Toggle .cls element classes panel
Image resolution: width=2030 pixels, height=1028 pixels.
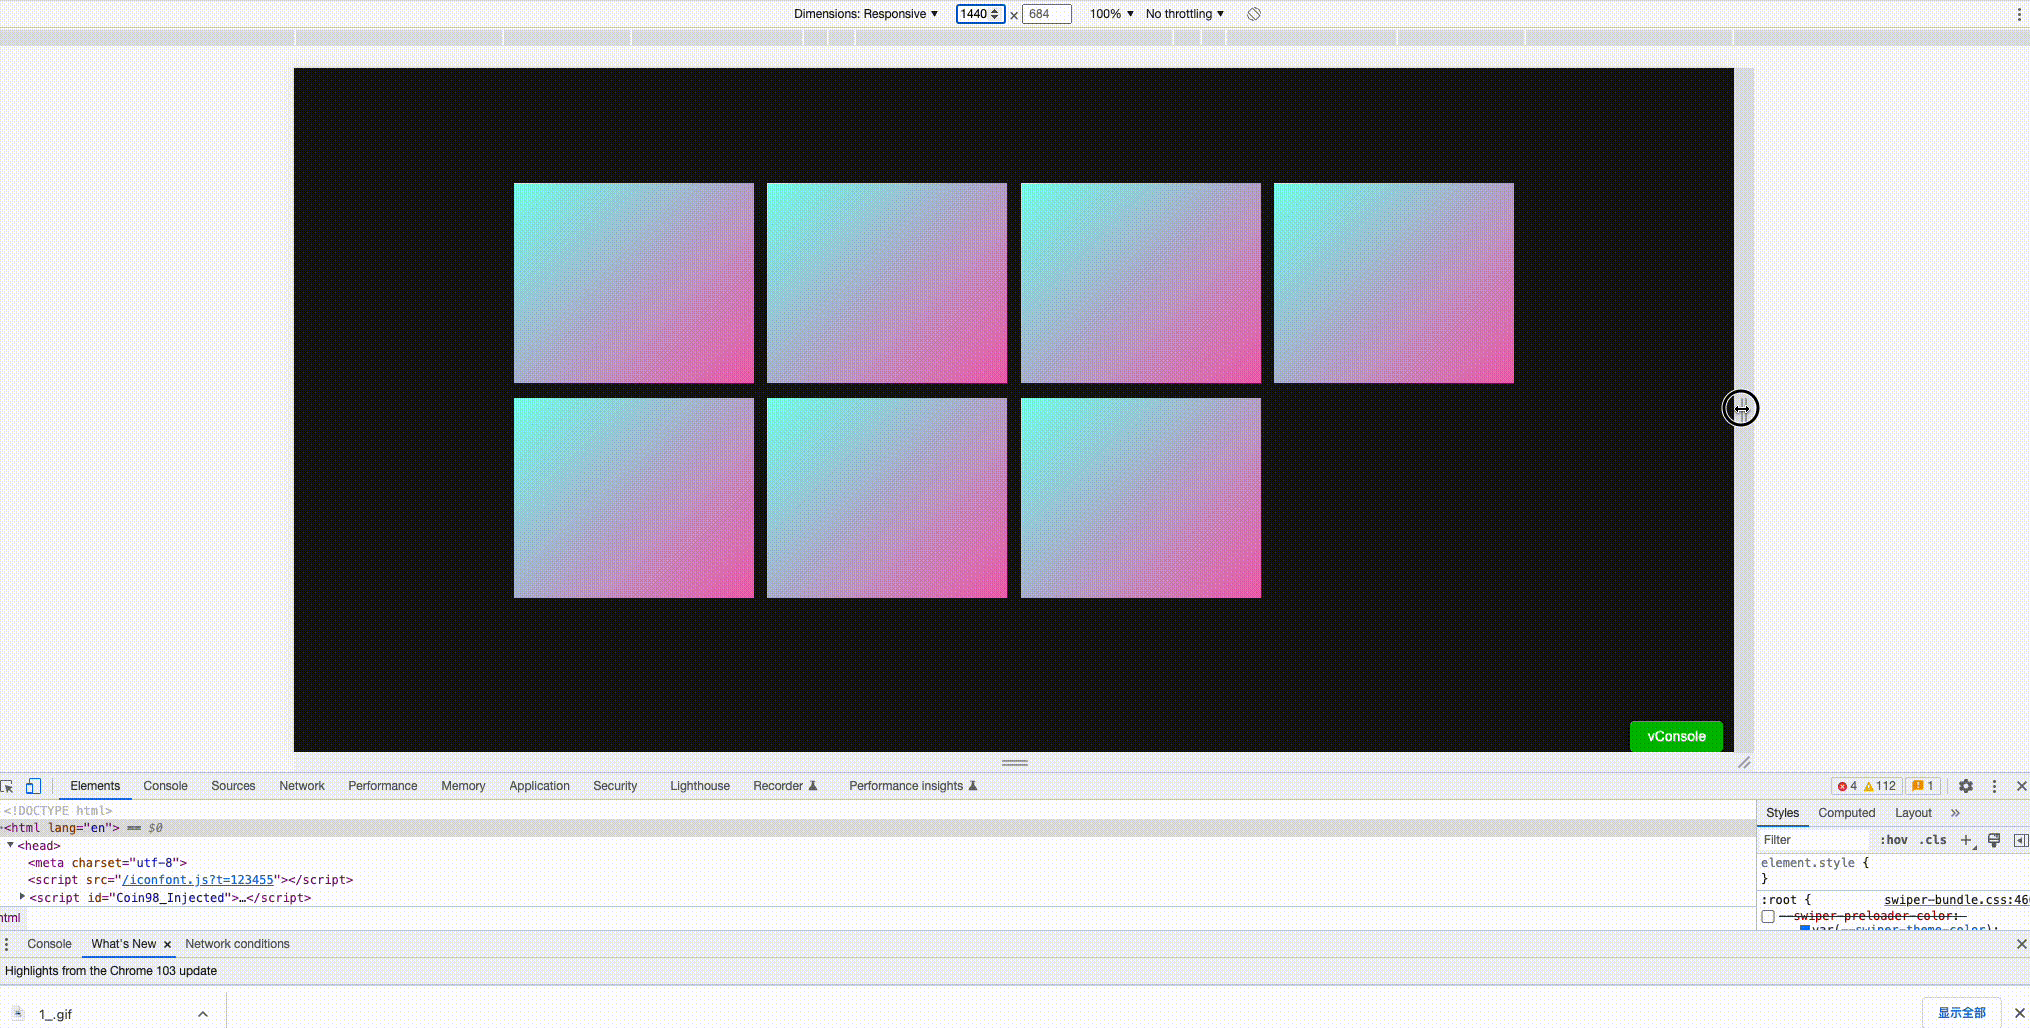click(x=1933, y=840)
